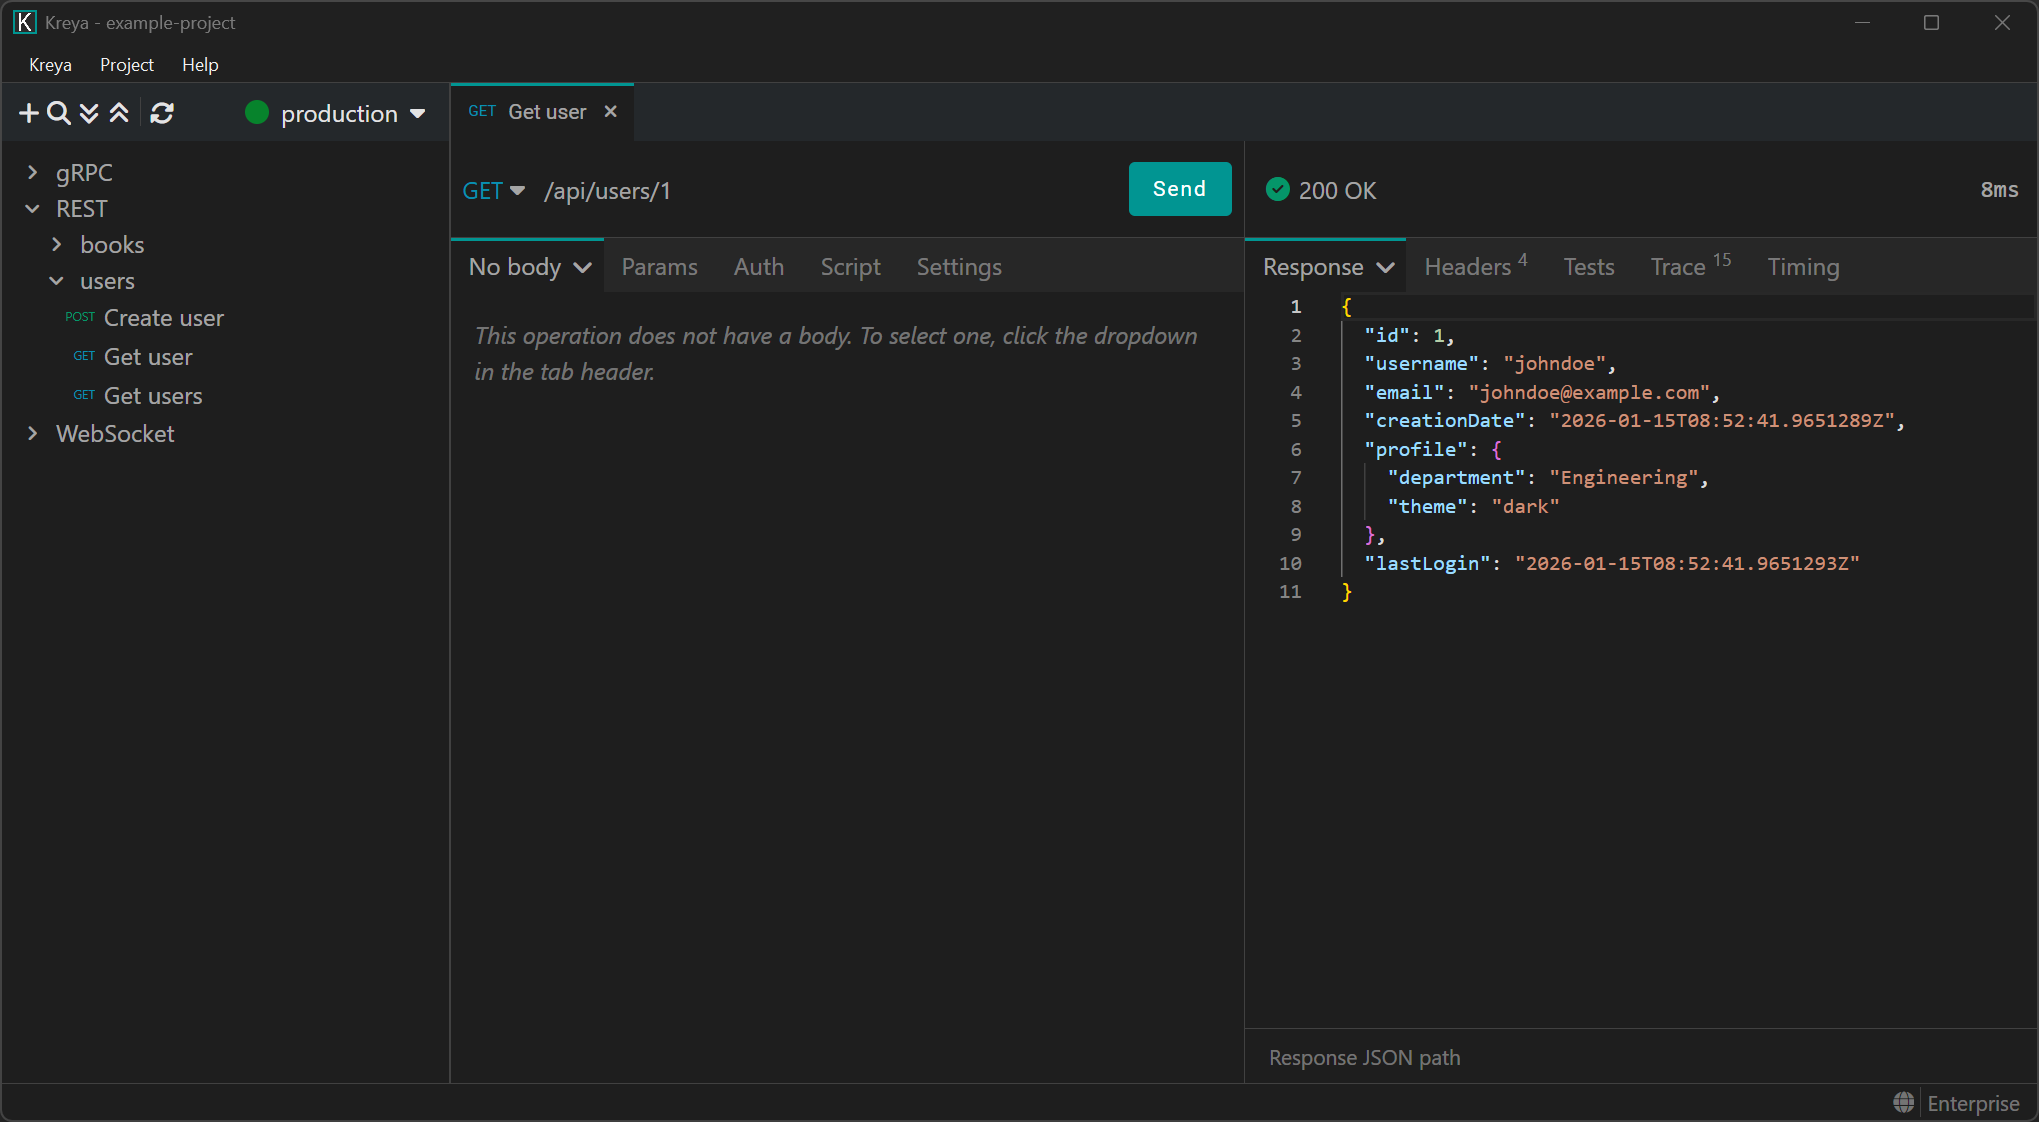Image resolution: width=2039 pixels, height=1122 pixels.
Task: Click the refresh sync icon in sidebar
Action: (x=162, y=114)
